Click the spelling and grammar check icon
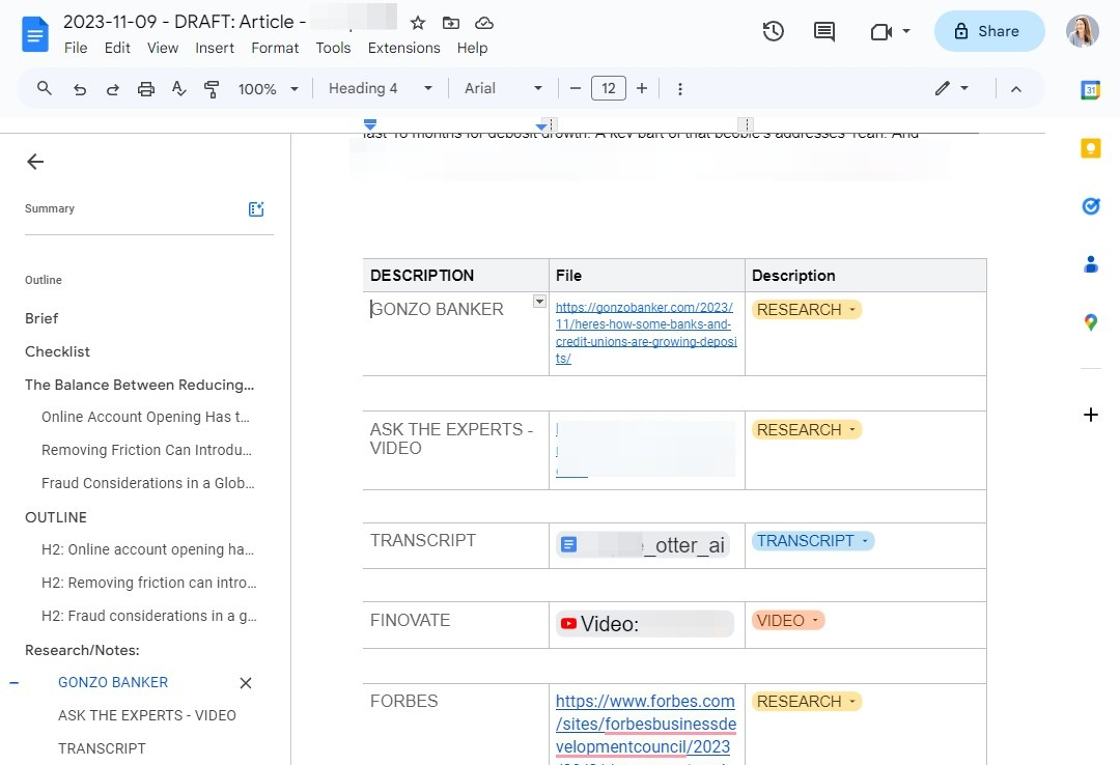Viewport: 1120px width, 765px height. coord(179,89)
